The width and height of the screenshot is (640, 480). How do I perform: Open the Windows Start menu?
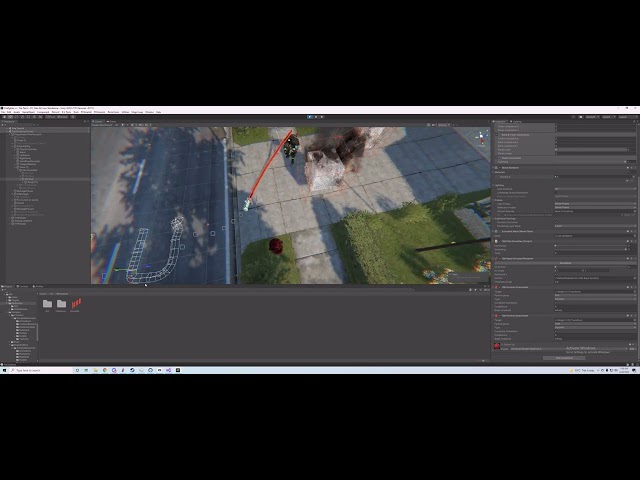pos(4,370)
